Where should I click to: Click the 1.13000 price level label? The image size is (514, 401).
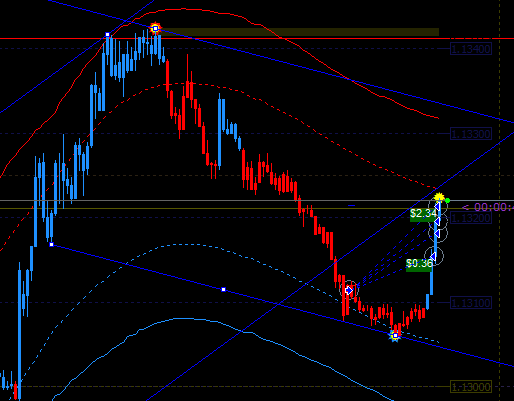pos(471,387)
